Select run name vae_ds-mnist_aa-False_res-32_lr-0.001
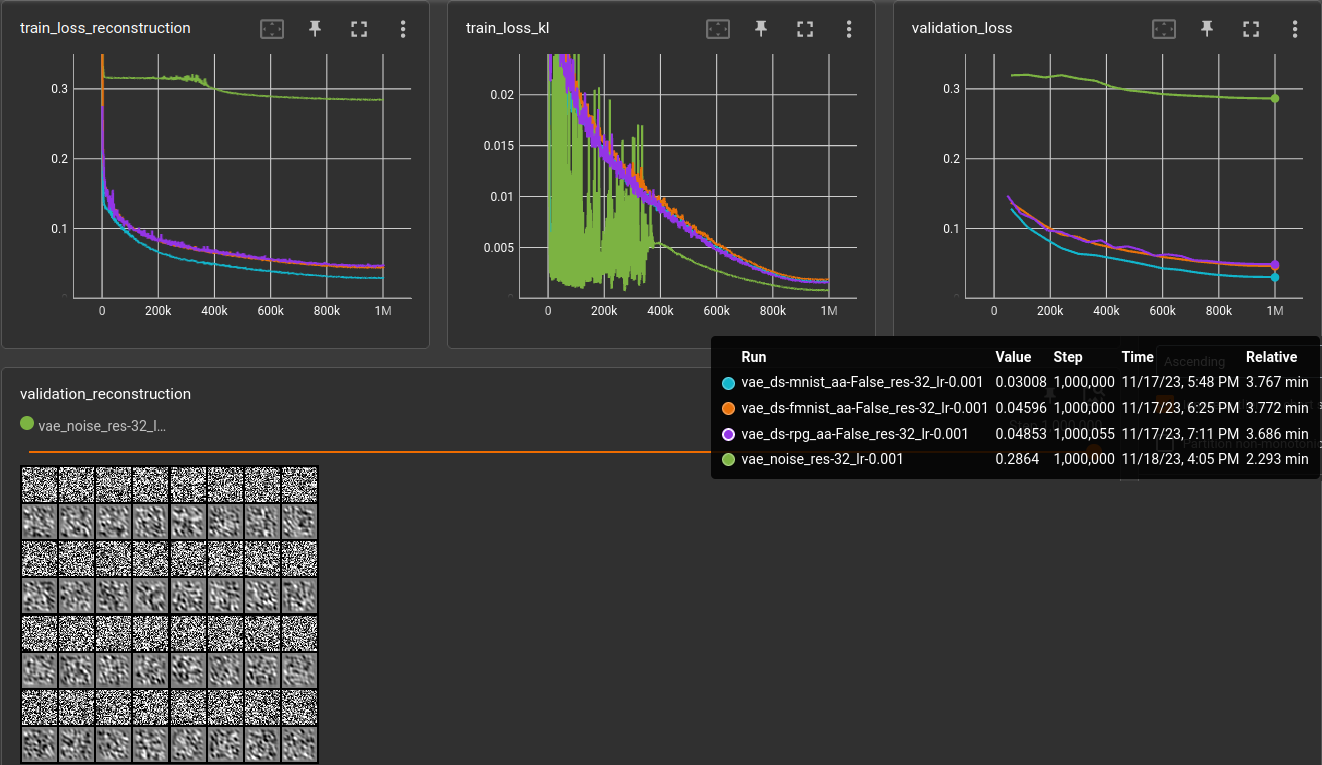The height and width of the screenshot is (765, 1322). 862,382
